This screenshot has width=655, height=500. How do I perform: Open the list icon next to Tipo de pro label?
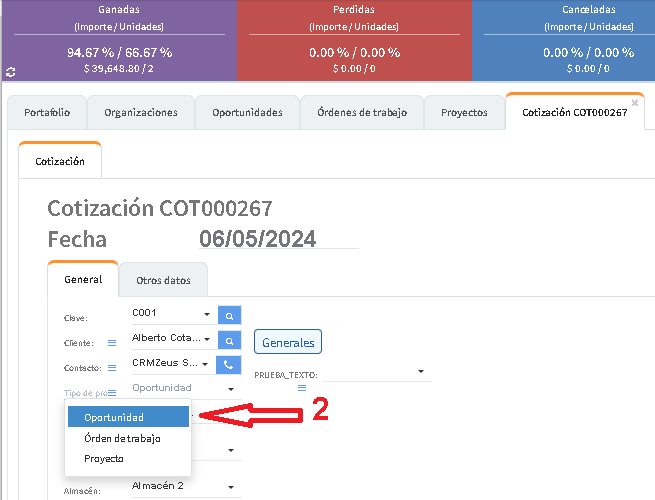click(x=112, y=393)
